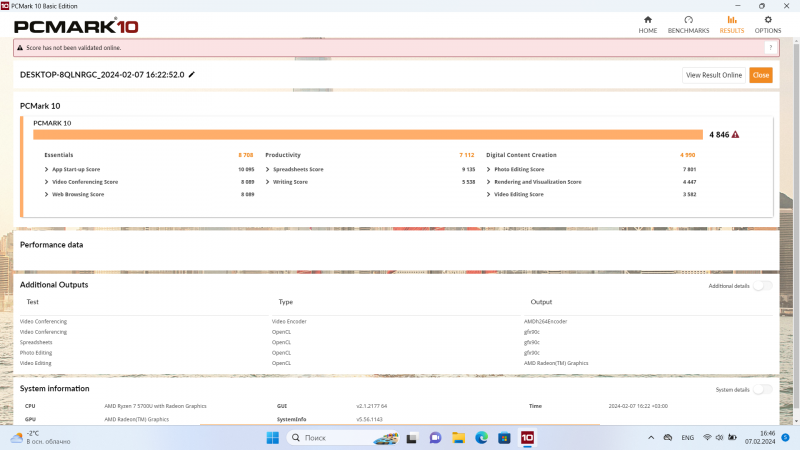Toggle the Additional details switch
800x450 pixels.
click(x=763, y=286)
